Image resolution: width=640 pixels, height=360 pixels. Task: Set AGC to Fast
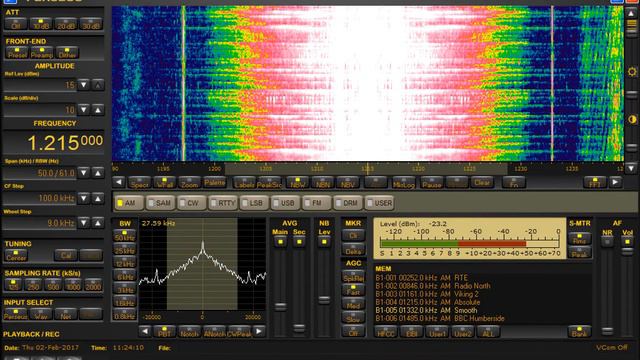click(353, 290)
